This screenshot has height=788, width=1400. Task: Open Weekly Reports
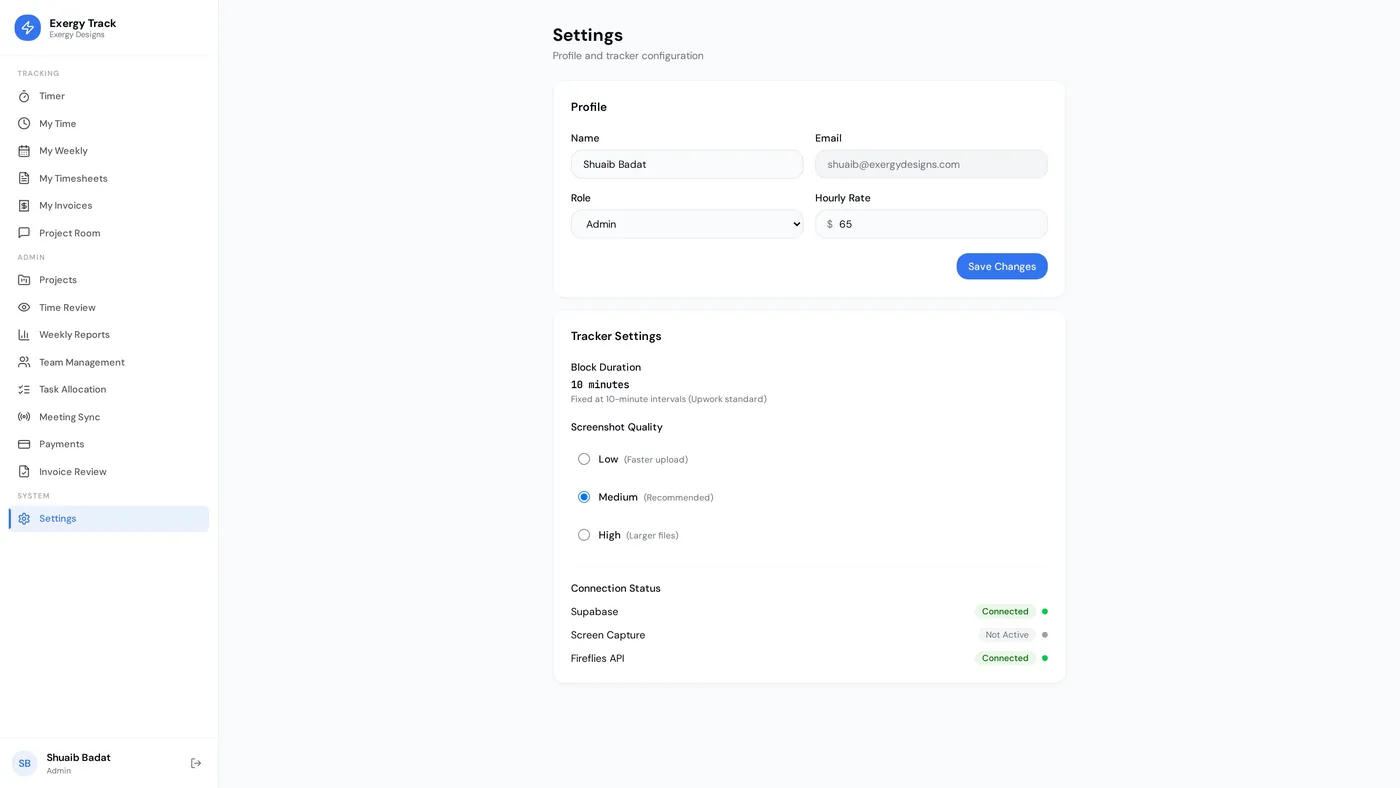[x=109, y=335]
